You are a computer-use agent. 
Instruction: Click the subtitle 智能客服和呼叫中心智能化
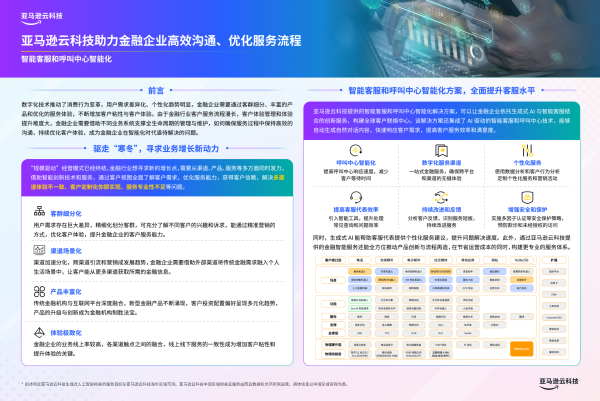pos(66,58)
